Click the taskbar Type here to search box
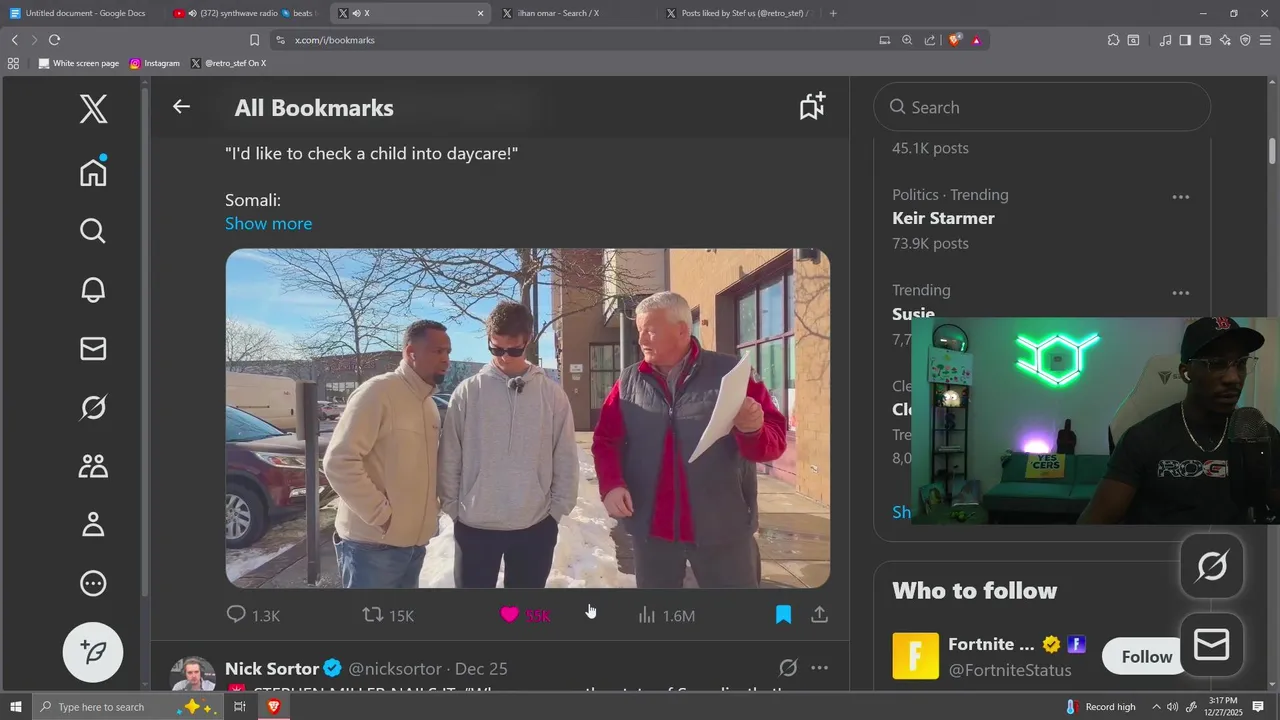Screen dimensions: 1280x720 [128, 707]
